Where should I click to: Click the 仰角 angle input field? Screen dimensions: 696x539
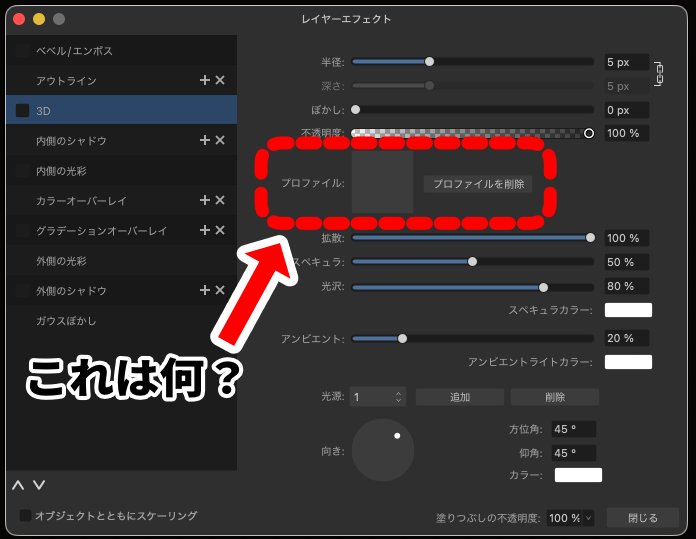[x=573, y=453]
